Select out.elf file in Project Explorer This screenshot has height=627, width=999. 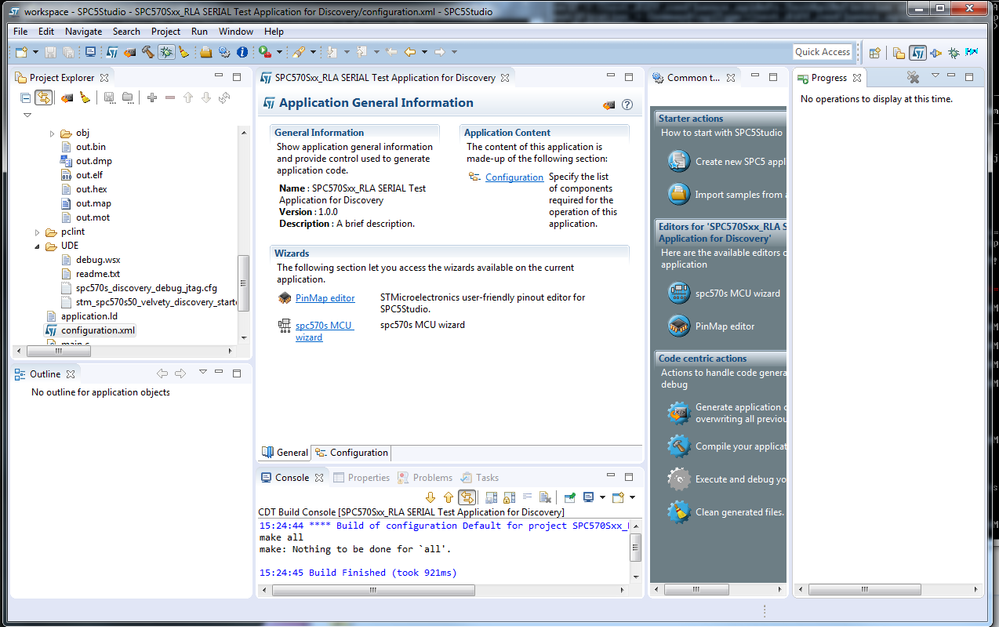pos(82,175)
